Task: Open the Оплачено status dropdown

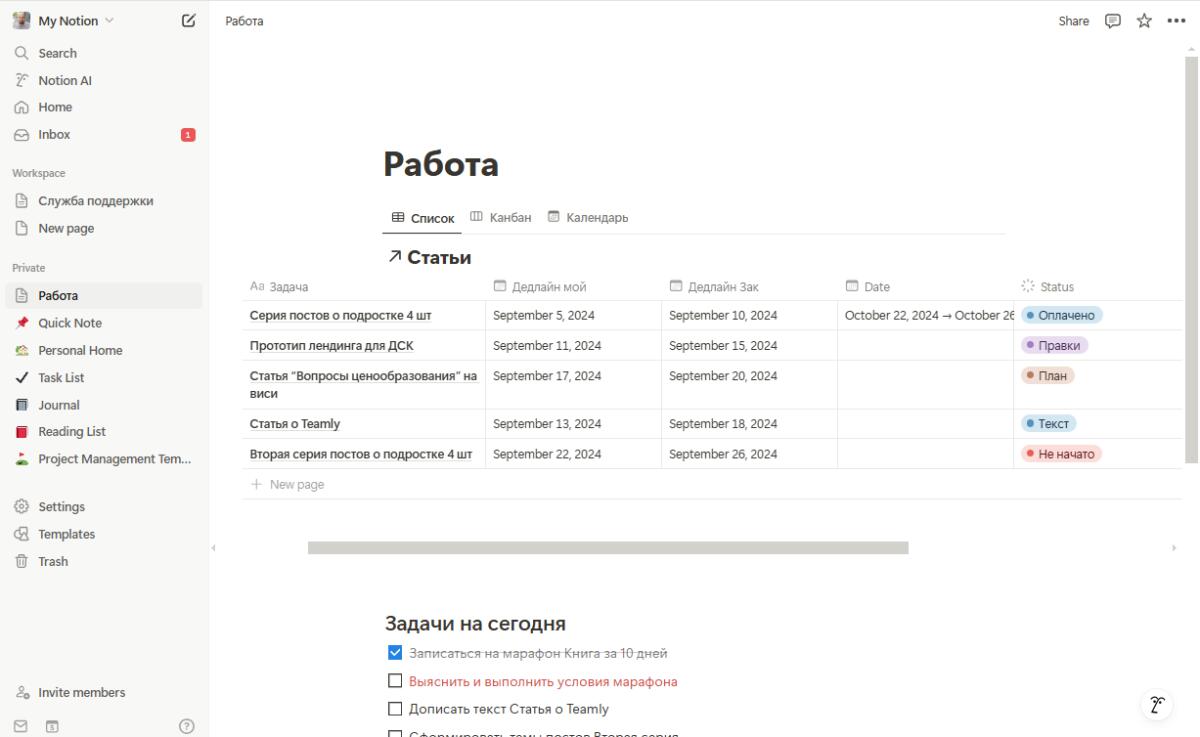Action: point(1061,315)
